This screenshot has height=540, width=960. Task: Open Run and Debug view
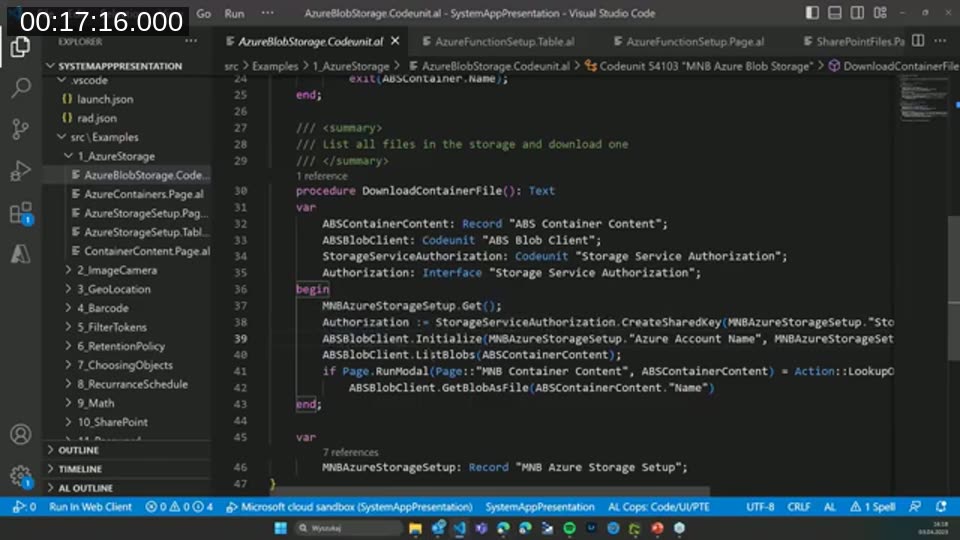point(20,171)
